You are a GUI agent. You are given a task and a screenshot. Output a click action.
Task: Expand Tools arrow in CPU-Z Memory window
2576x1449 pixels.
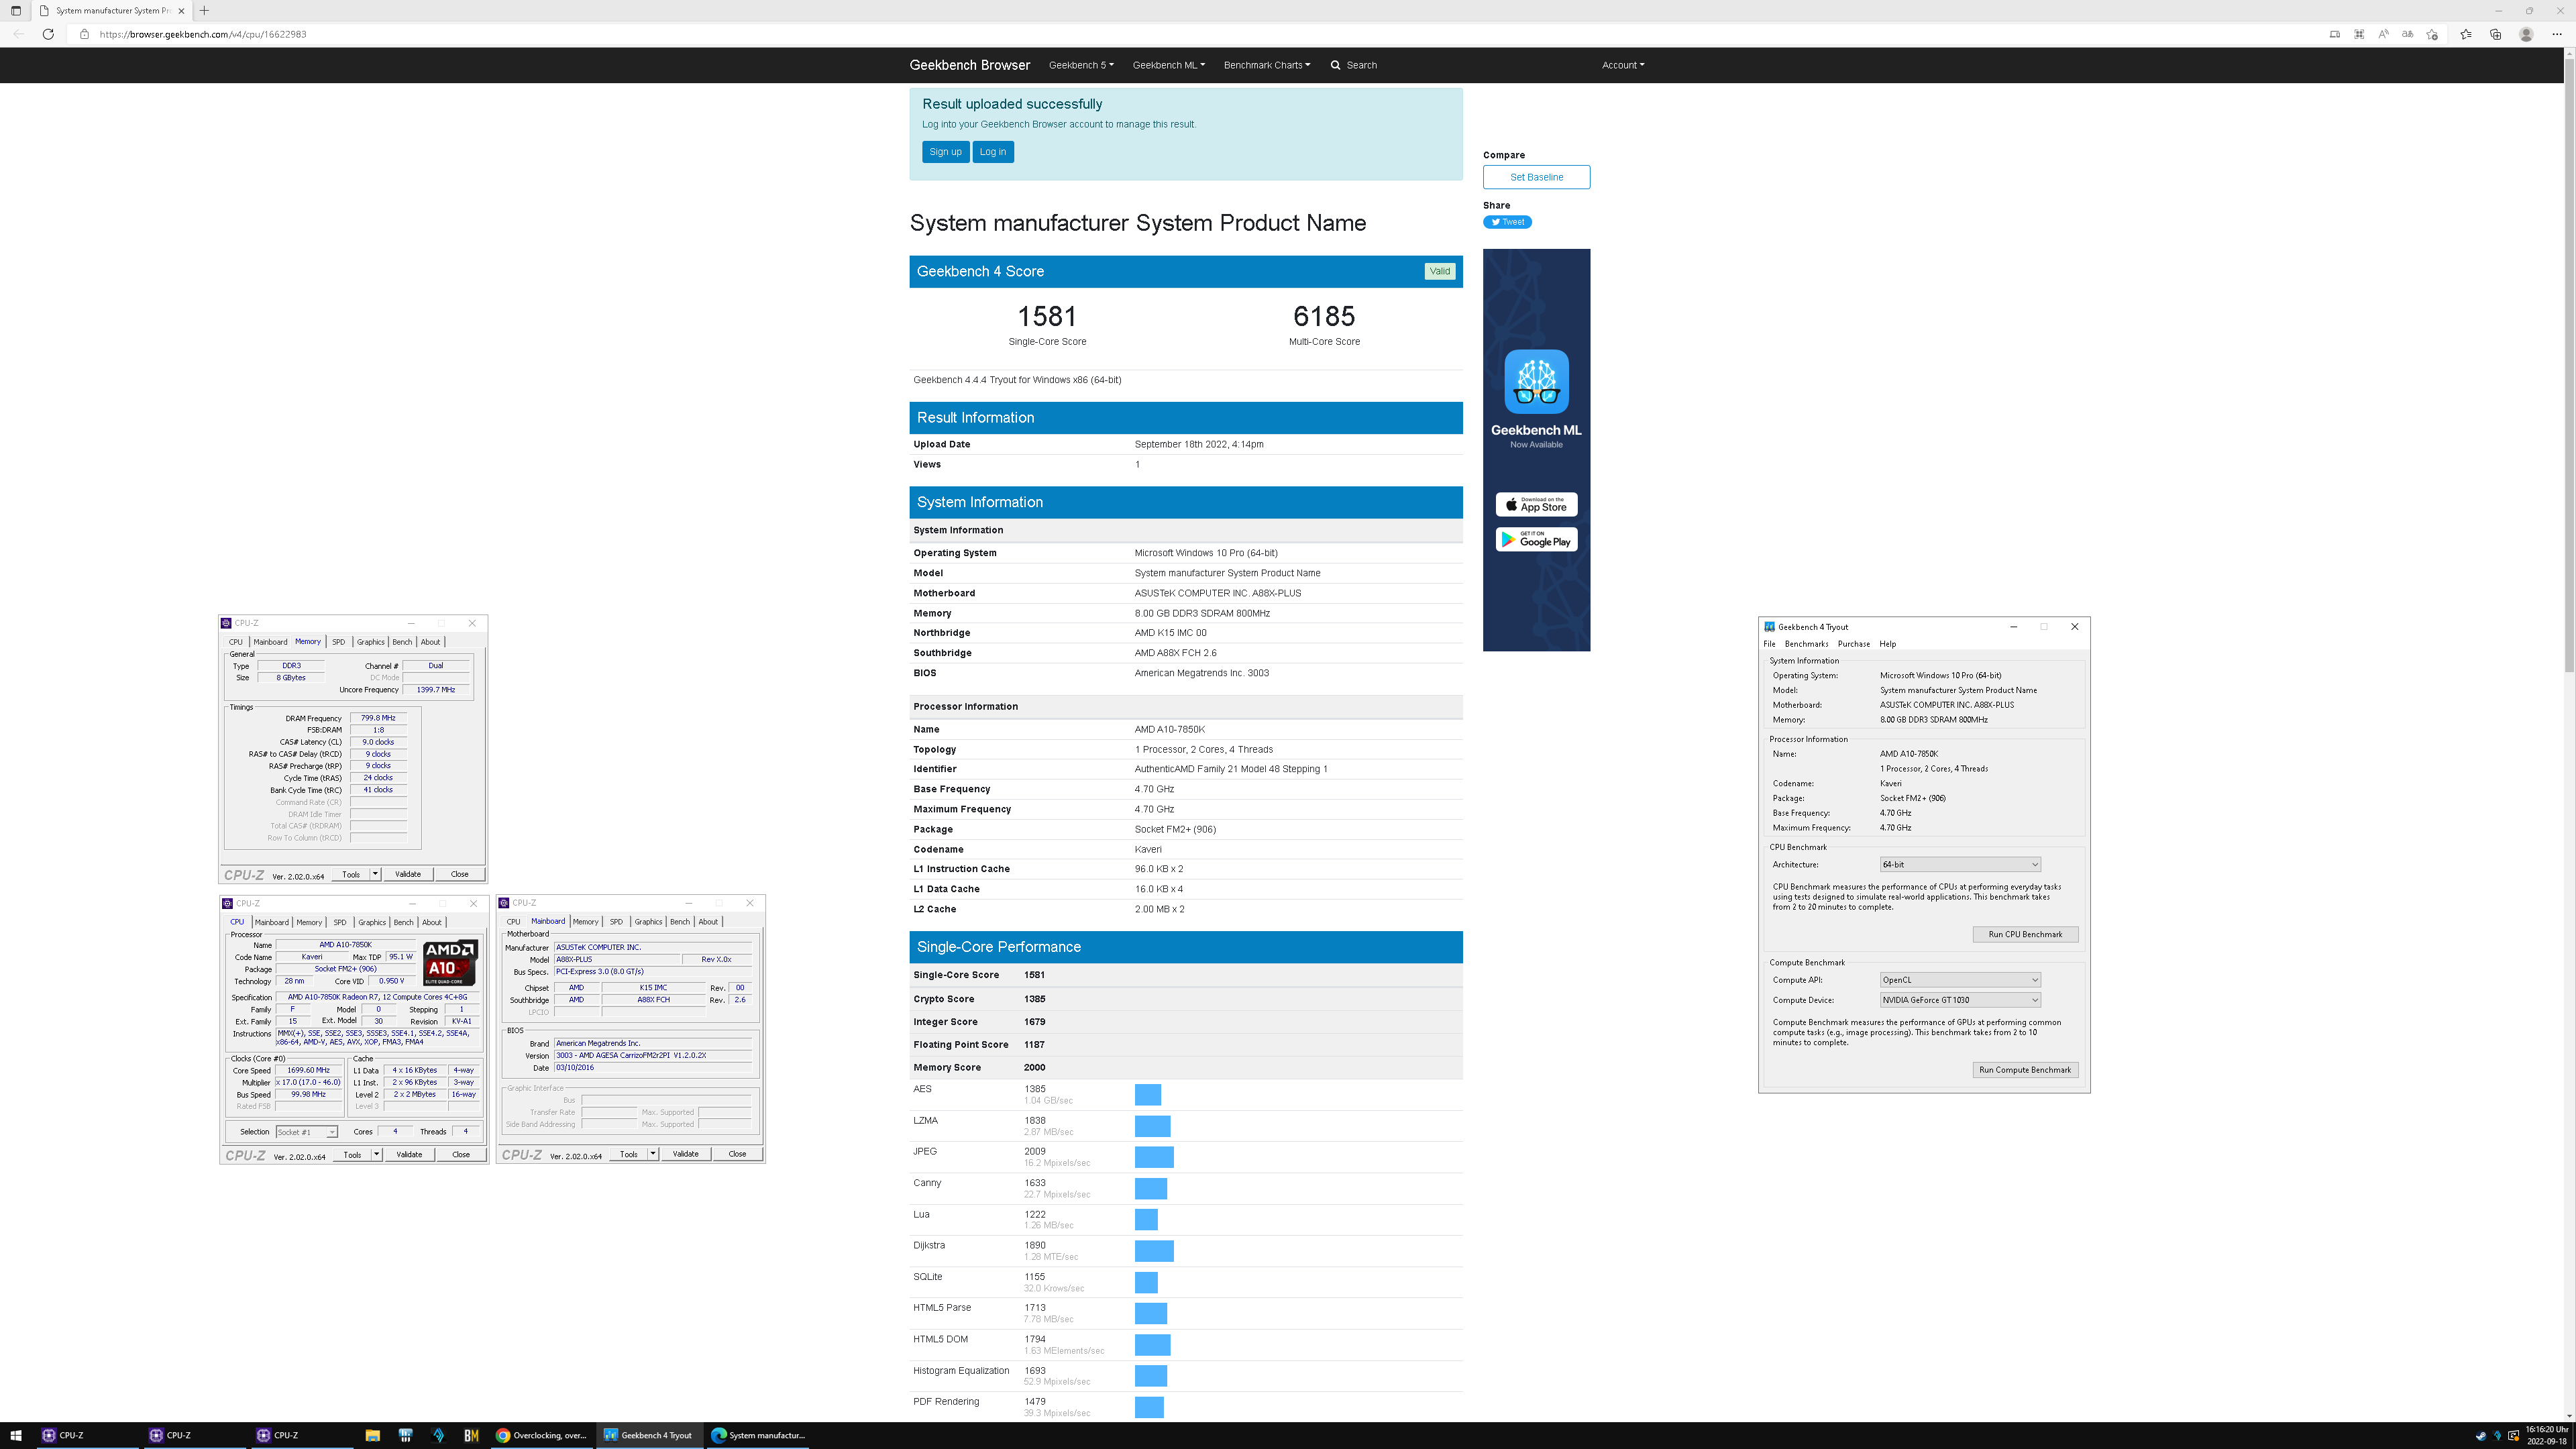[375, 874]
